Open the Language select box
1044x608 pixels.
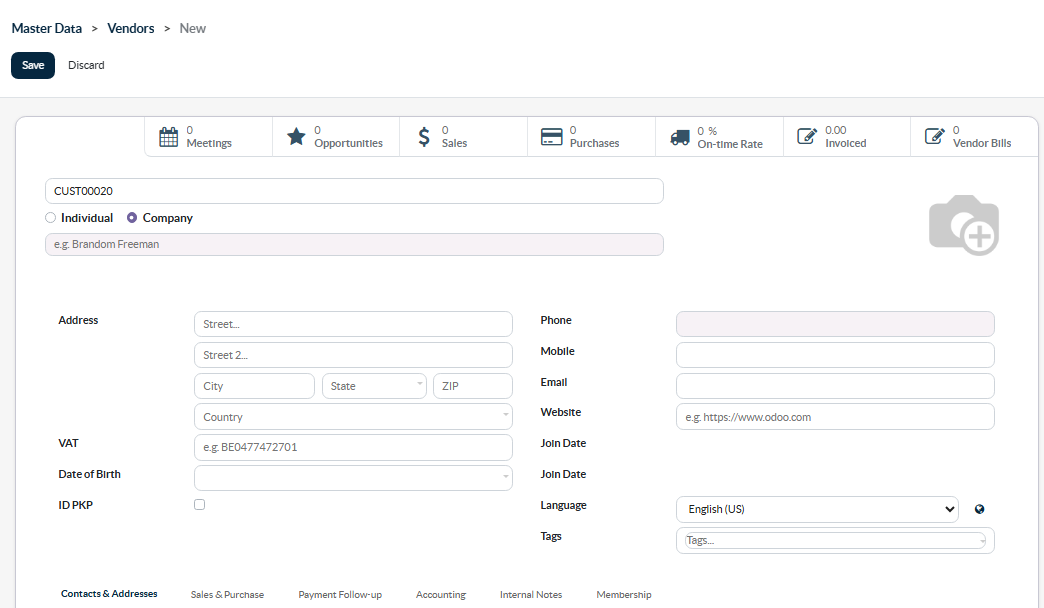(x=817, y=509)
